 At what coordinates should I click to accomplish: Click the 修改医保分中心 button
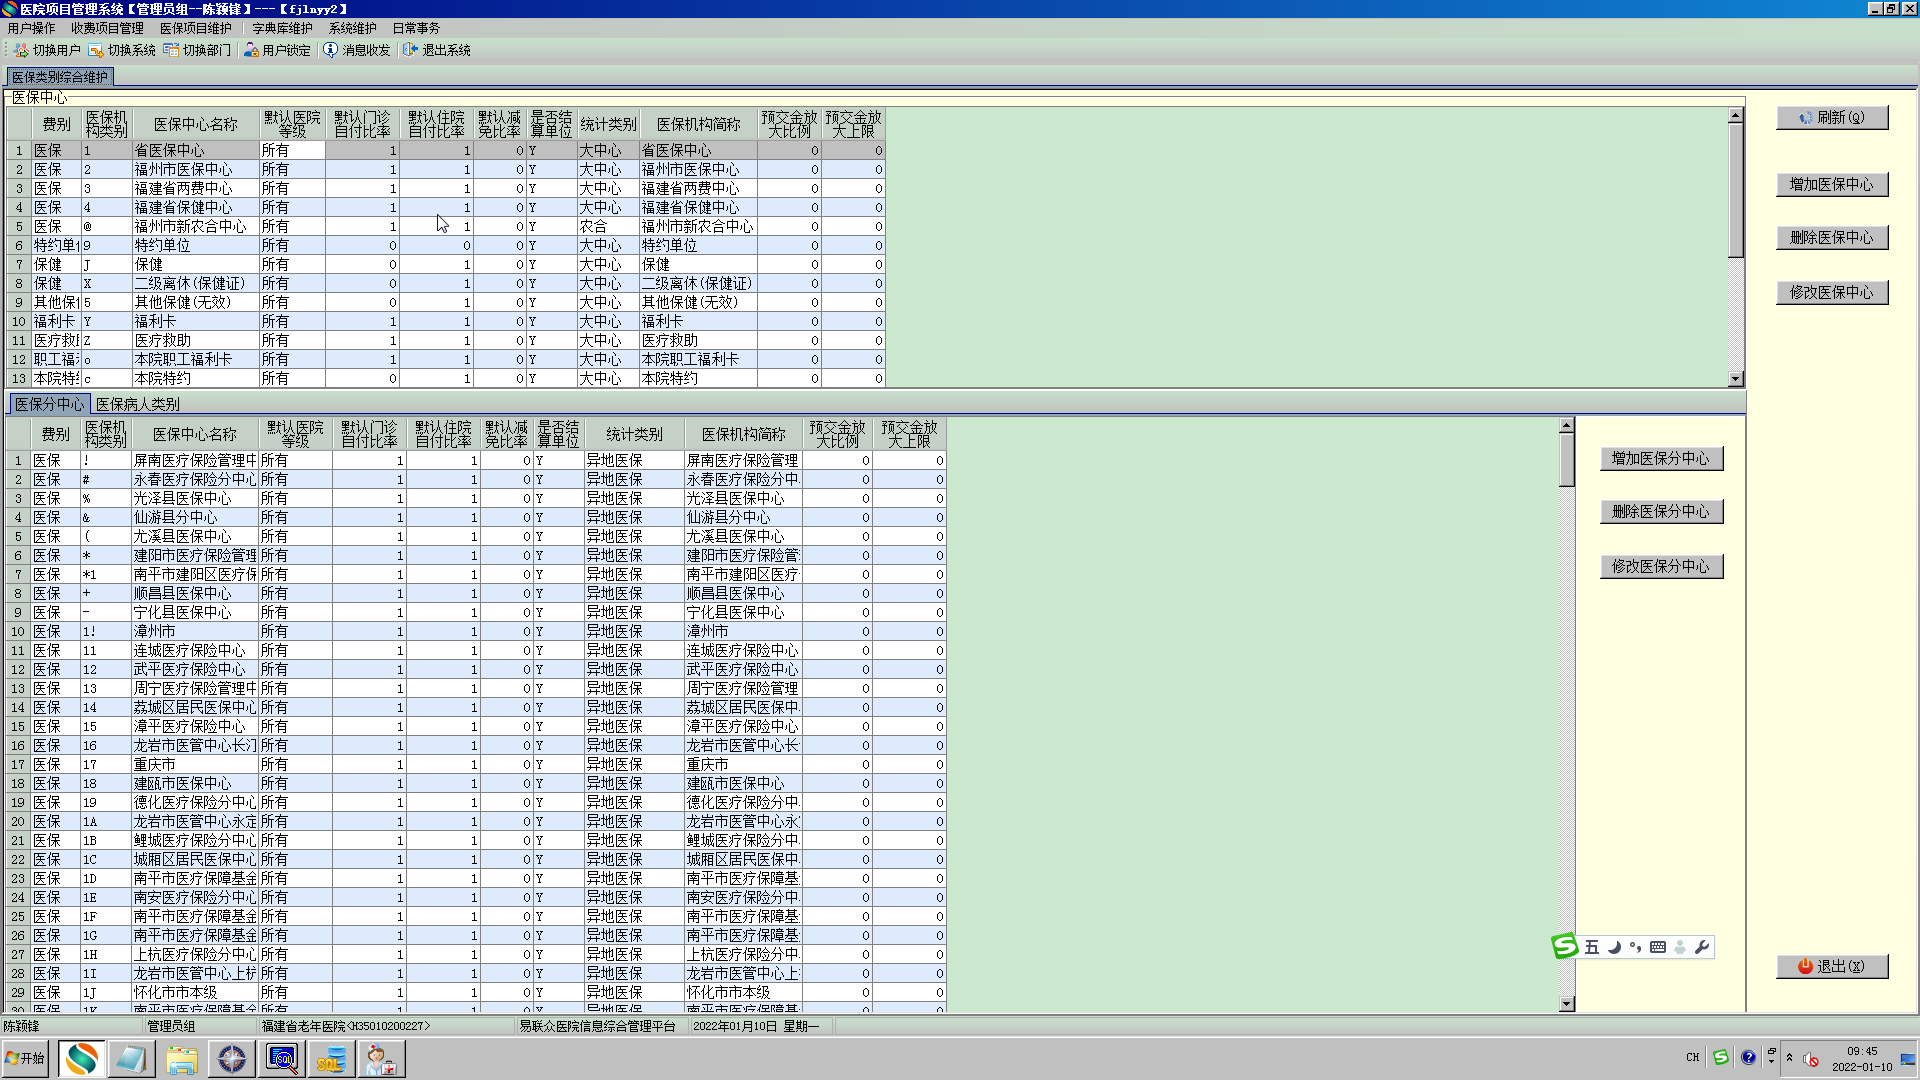point(1660,566)
